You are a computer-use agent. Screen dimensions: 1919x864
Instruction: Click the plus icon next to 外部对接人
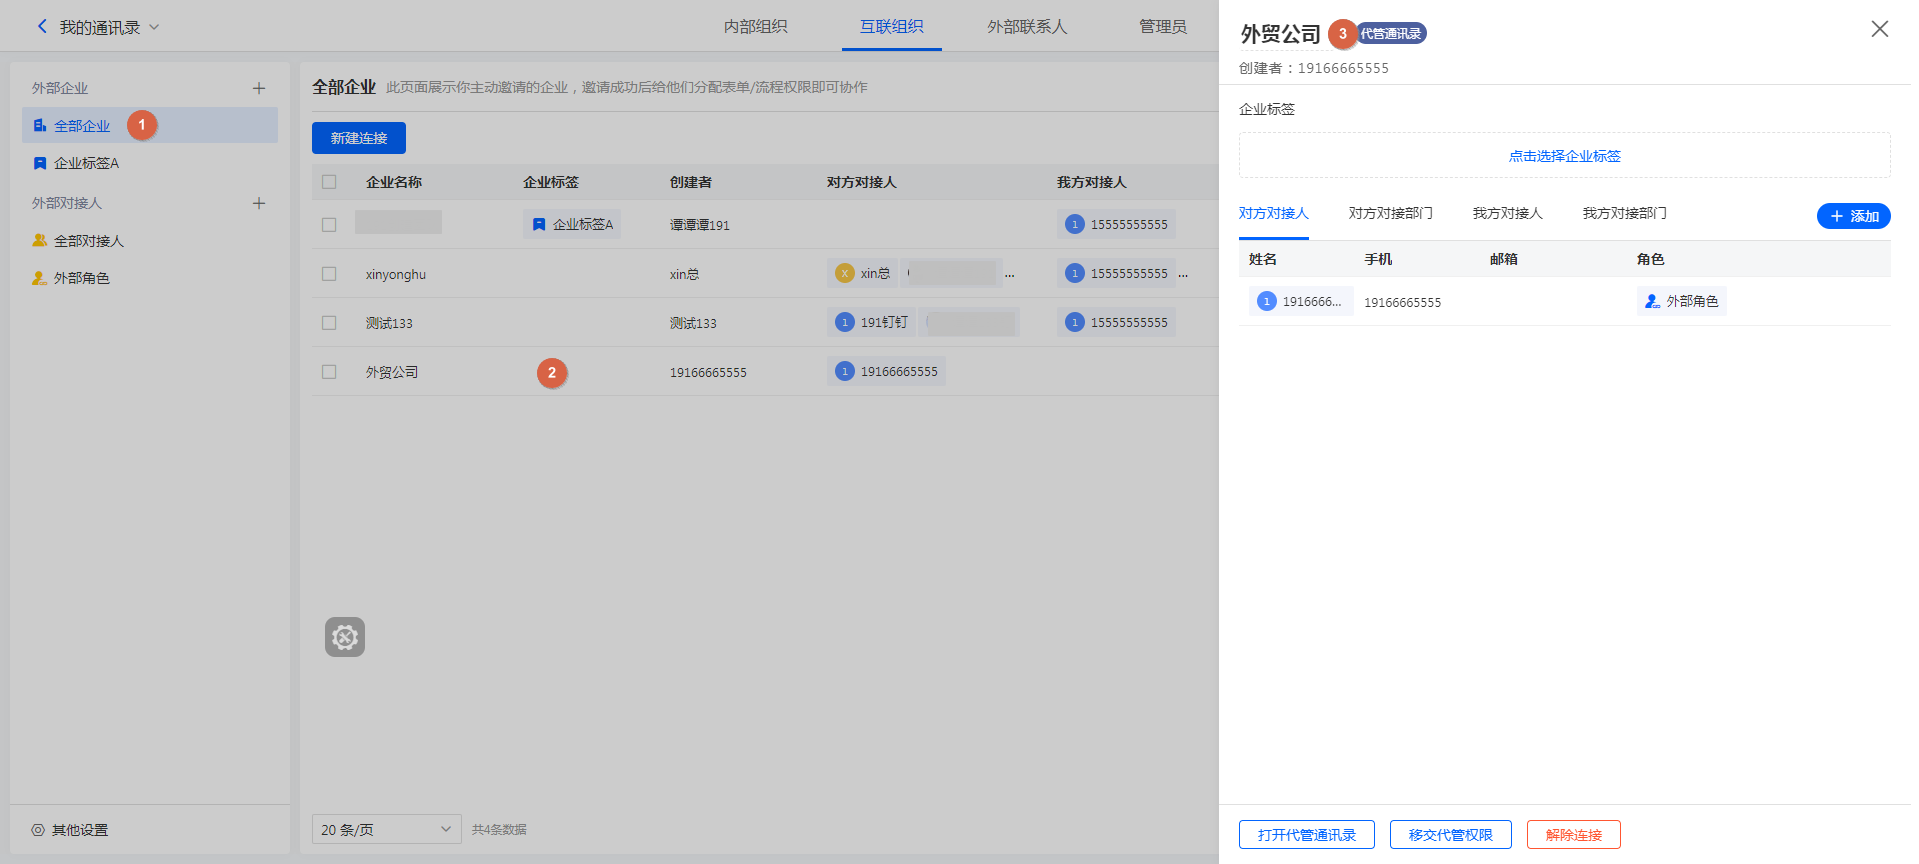pyautogui.click(x=259, y=203)
